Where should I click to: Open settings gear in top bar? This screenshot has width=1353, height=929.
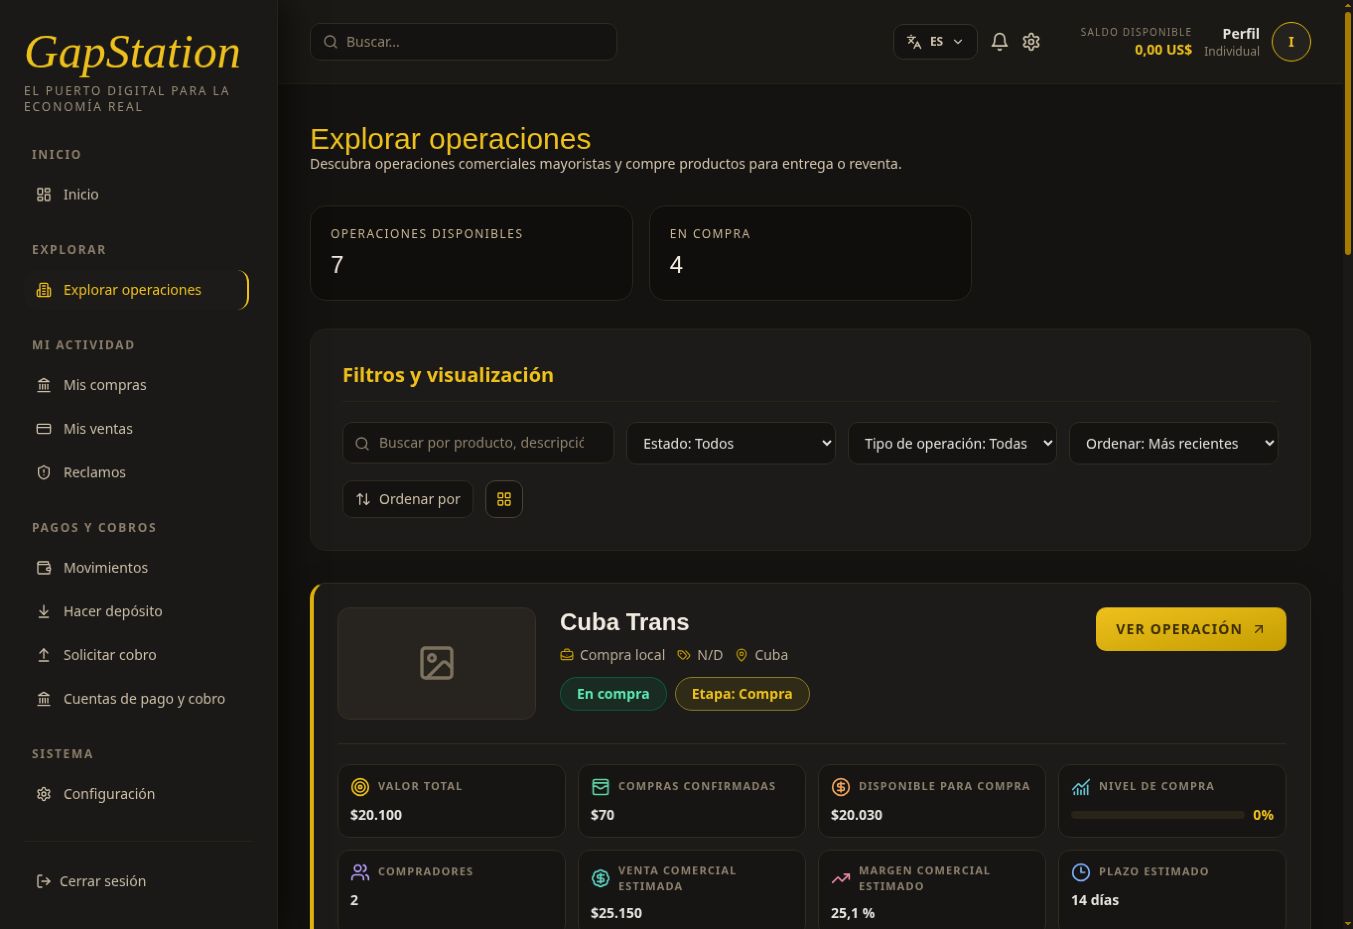pyautogui.click(x=1031, y=42)
